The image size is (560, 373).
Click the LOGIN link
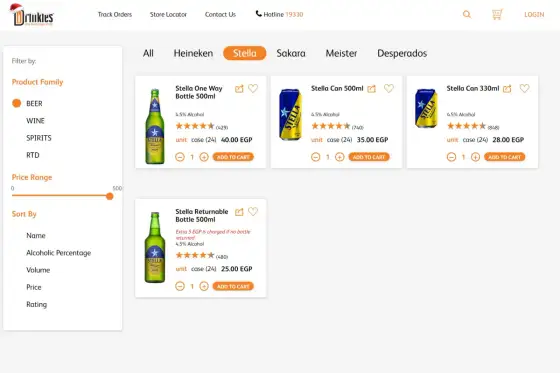click(x=534, y=14)
